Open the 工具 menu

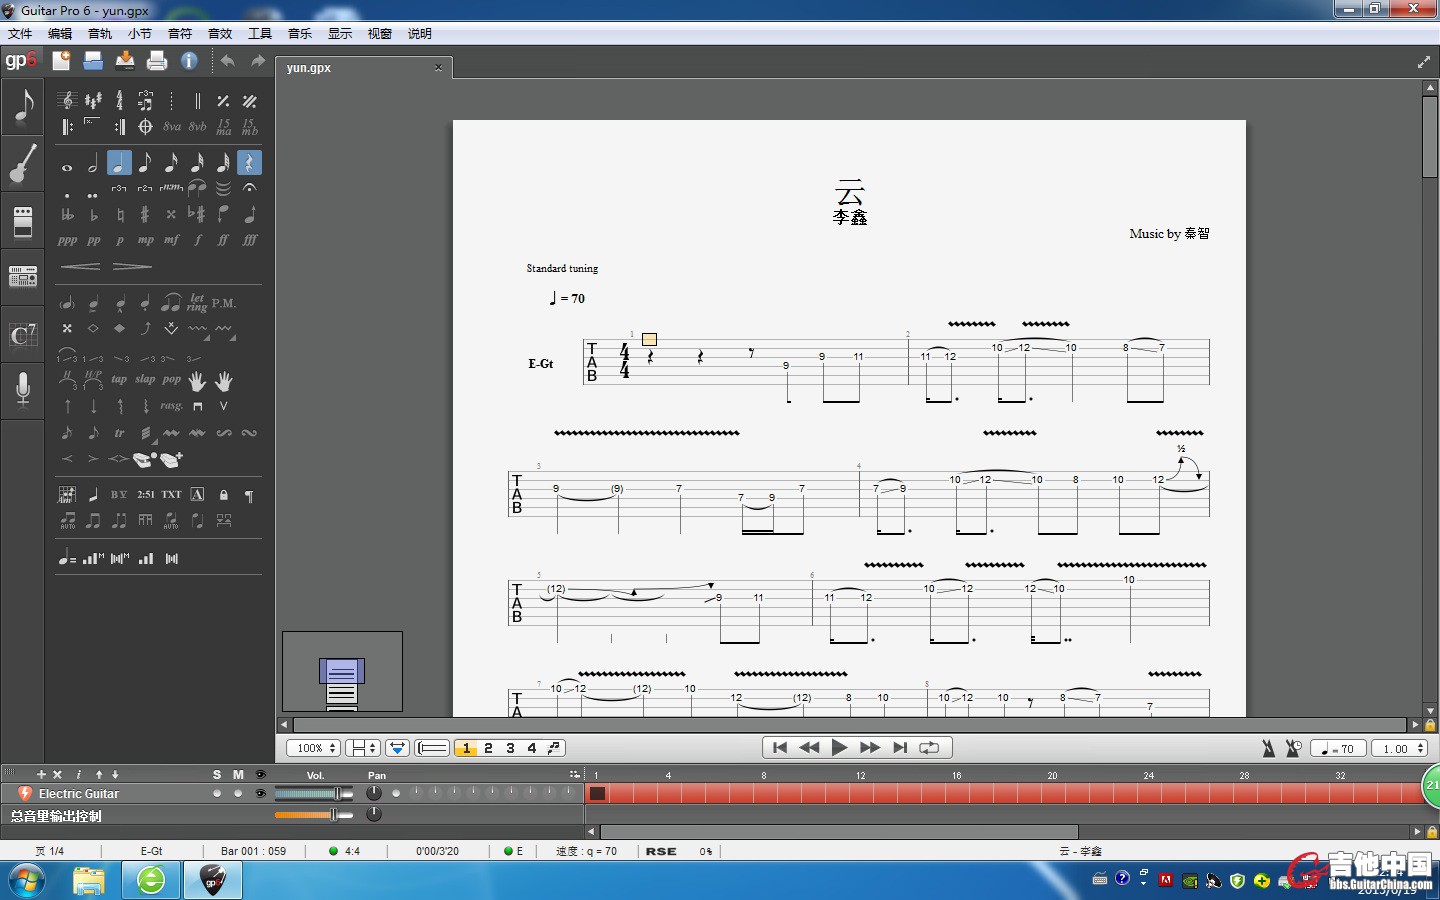pos(260,34)
